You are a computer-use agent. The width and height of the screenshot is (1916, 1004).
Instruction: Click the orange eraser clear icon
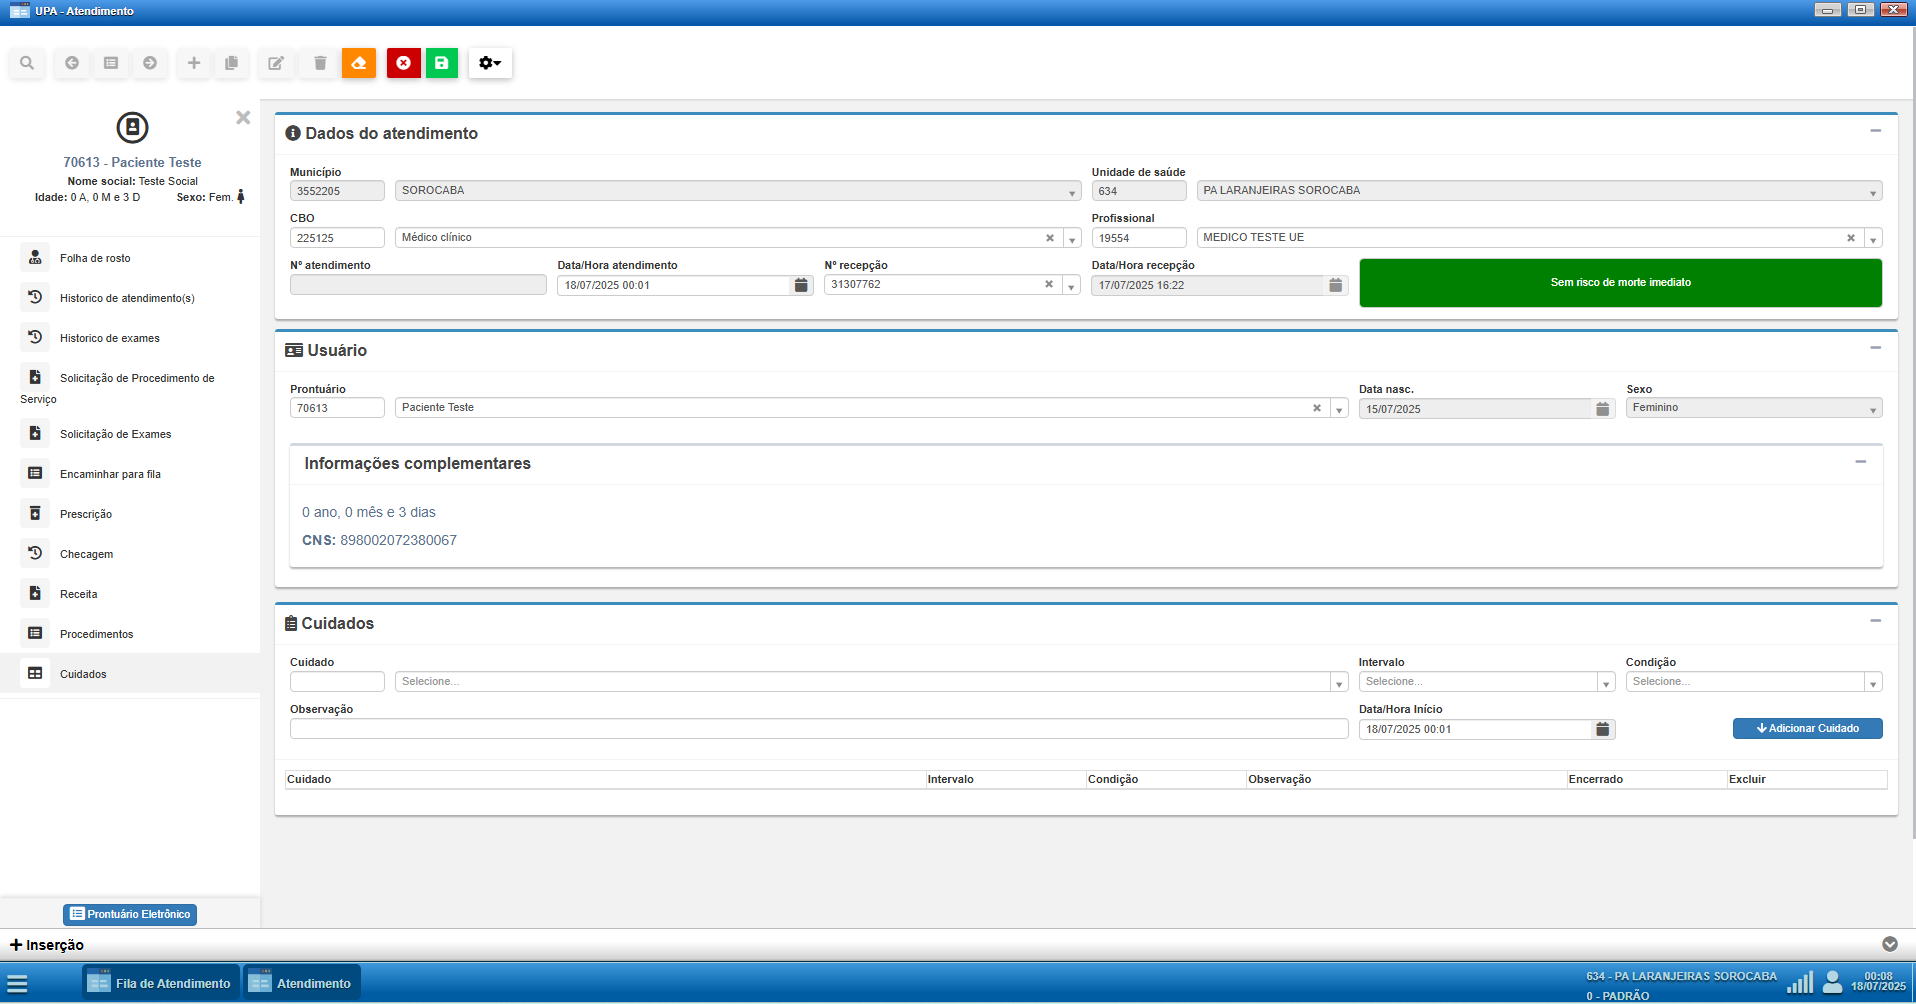(359, 63)
